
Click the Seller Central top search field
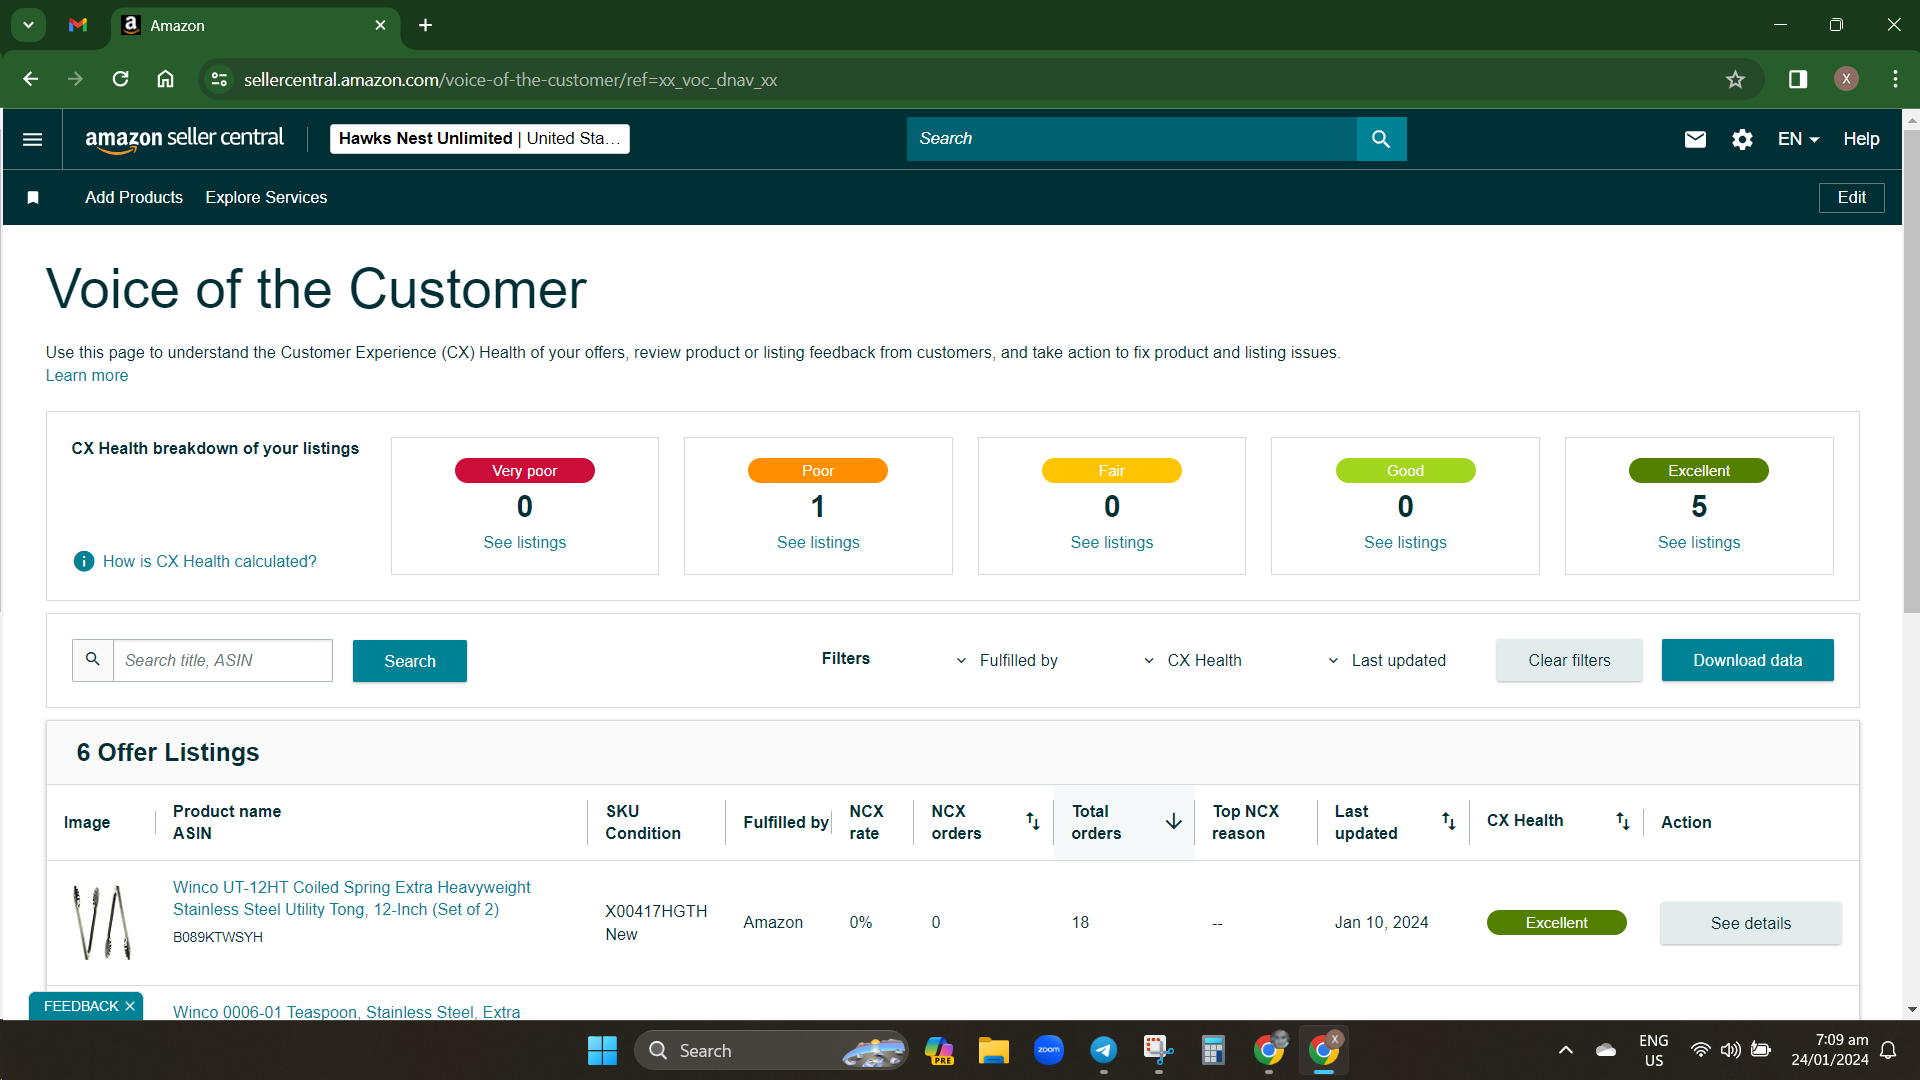pos(1131,139)
